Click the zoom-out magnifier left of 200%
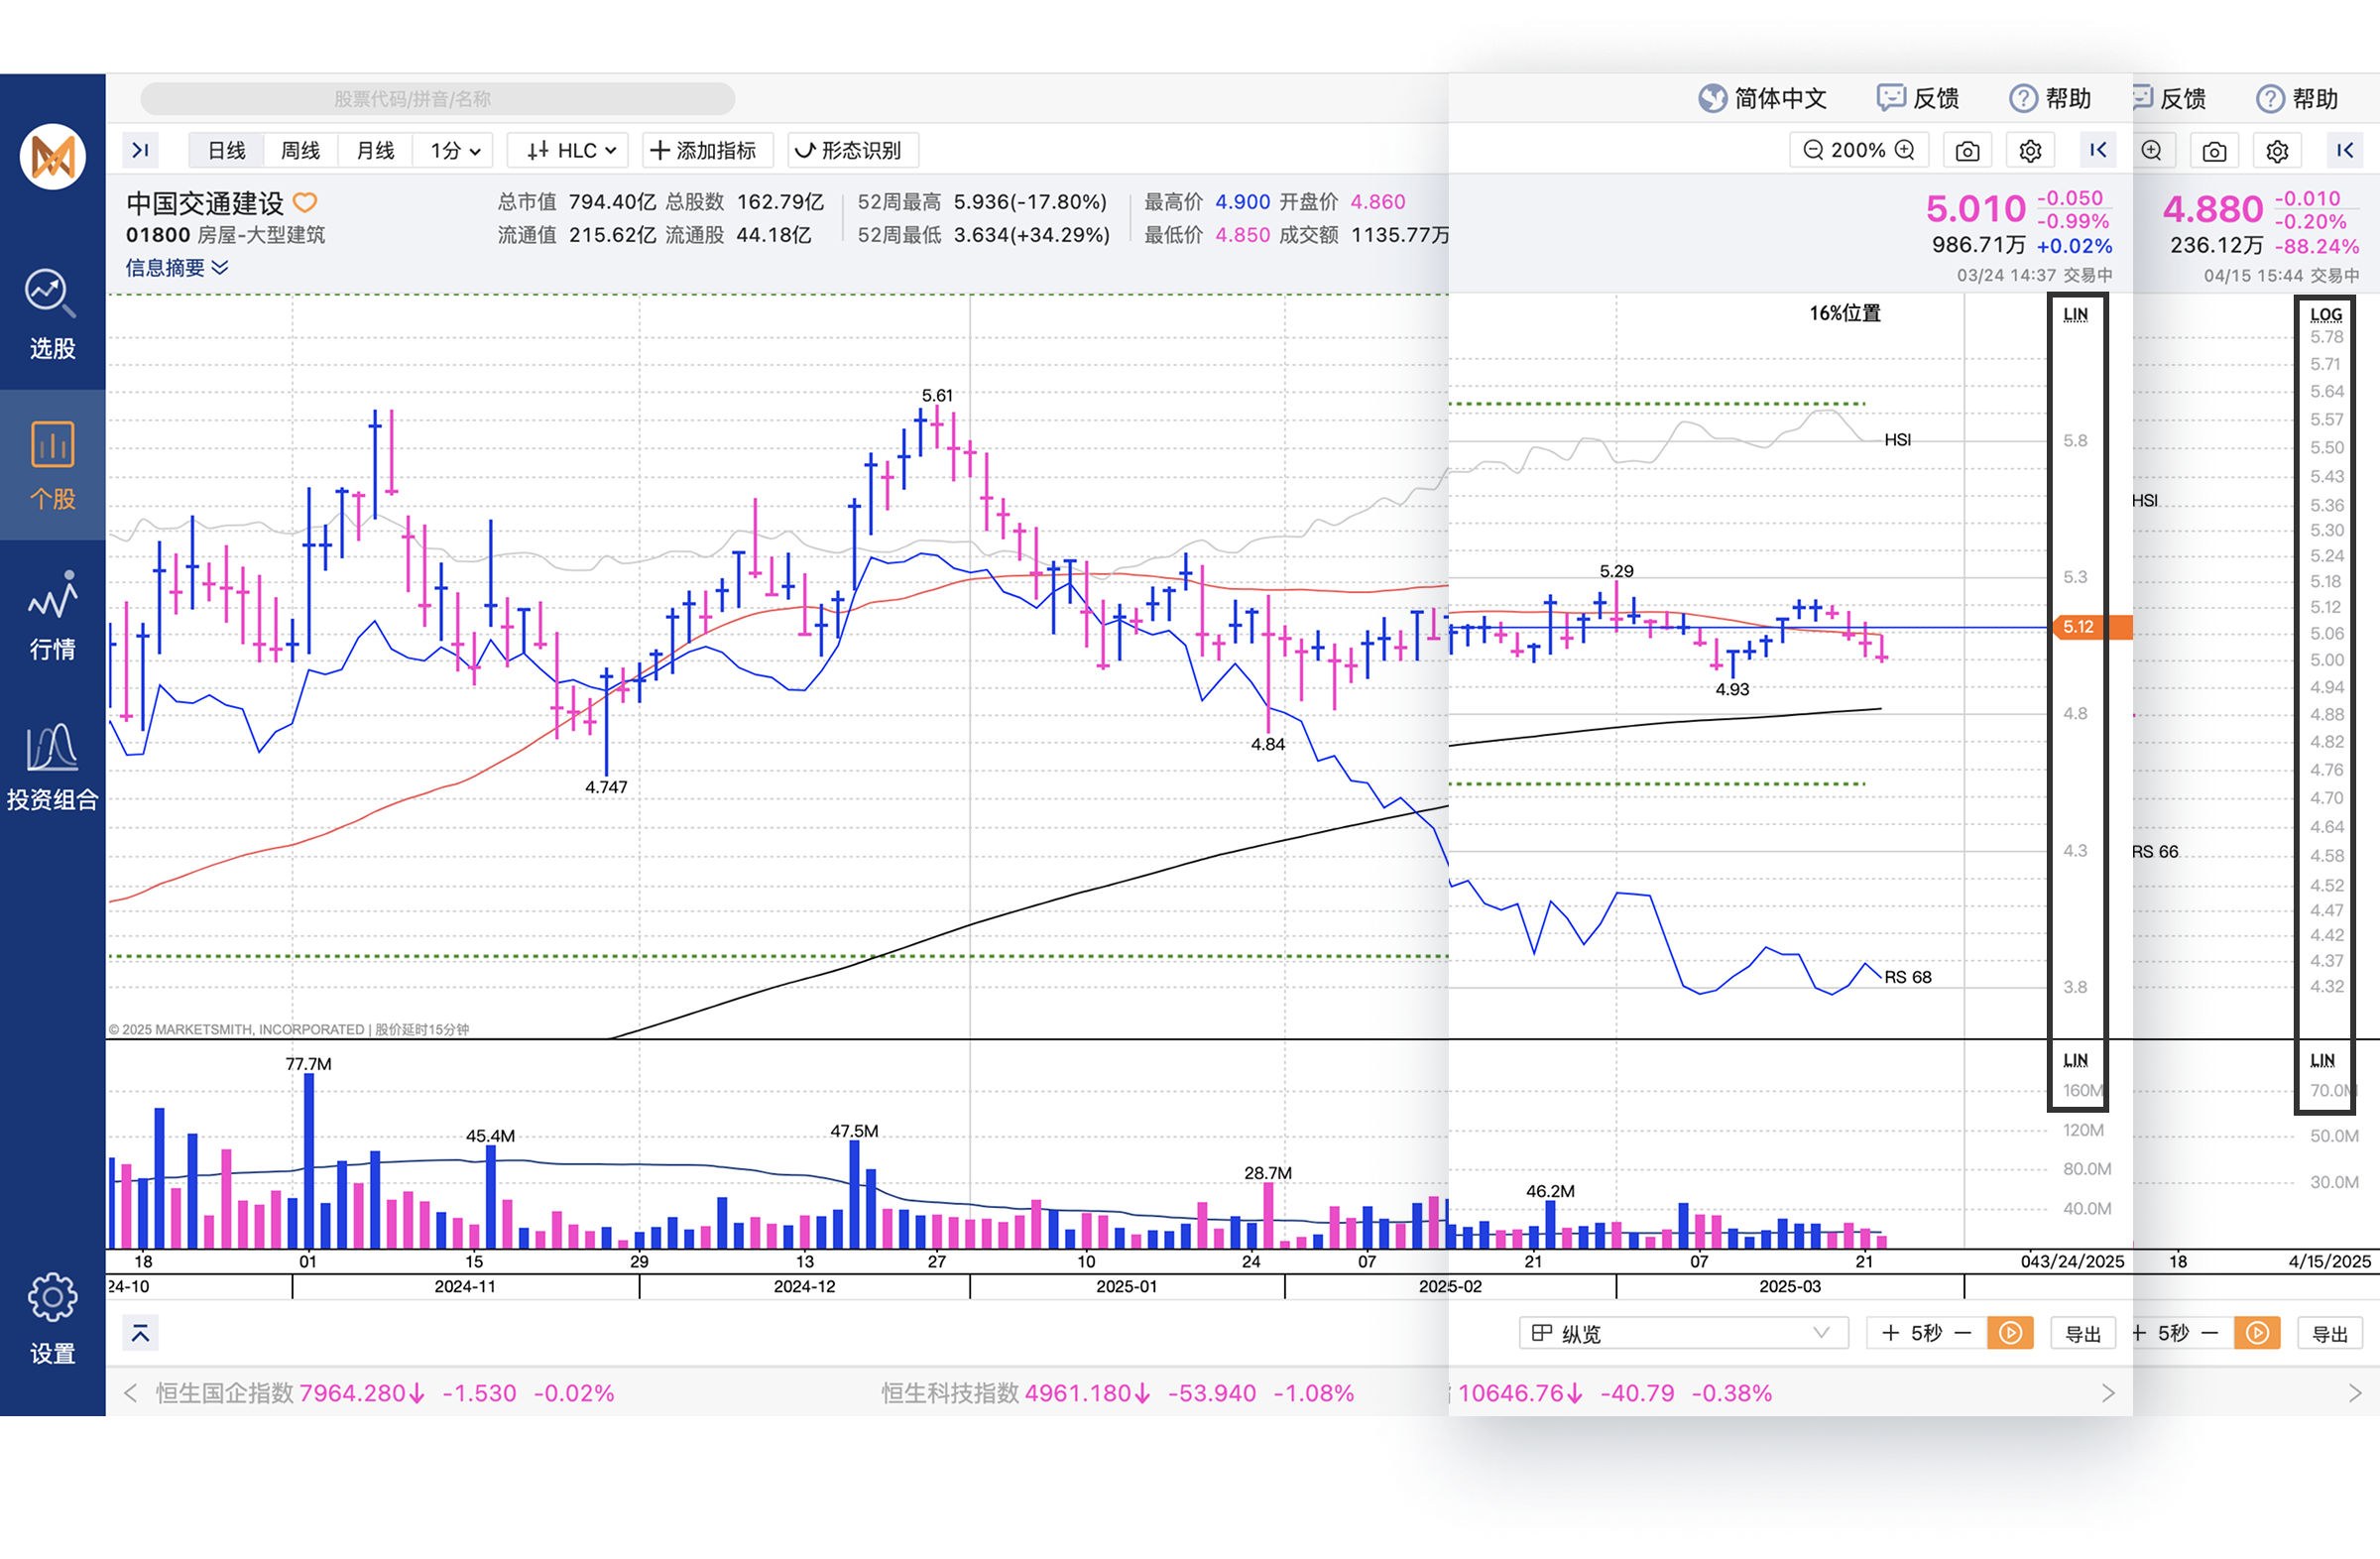2380x1559 pixels. click(x=1813, y=150)
